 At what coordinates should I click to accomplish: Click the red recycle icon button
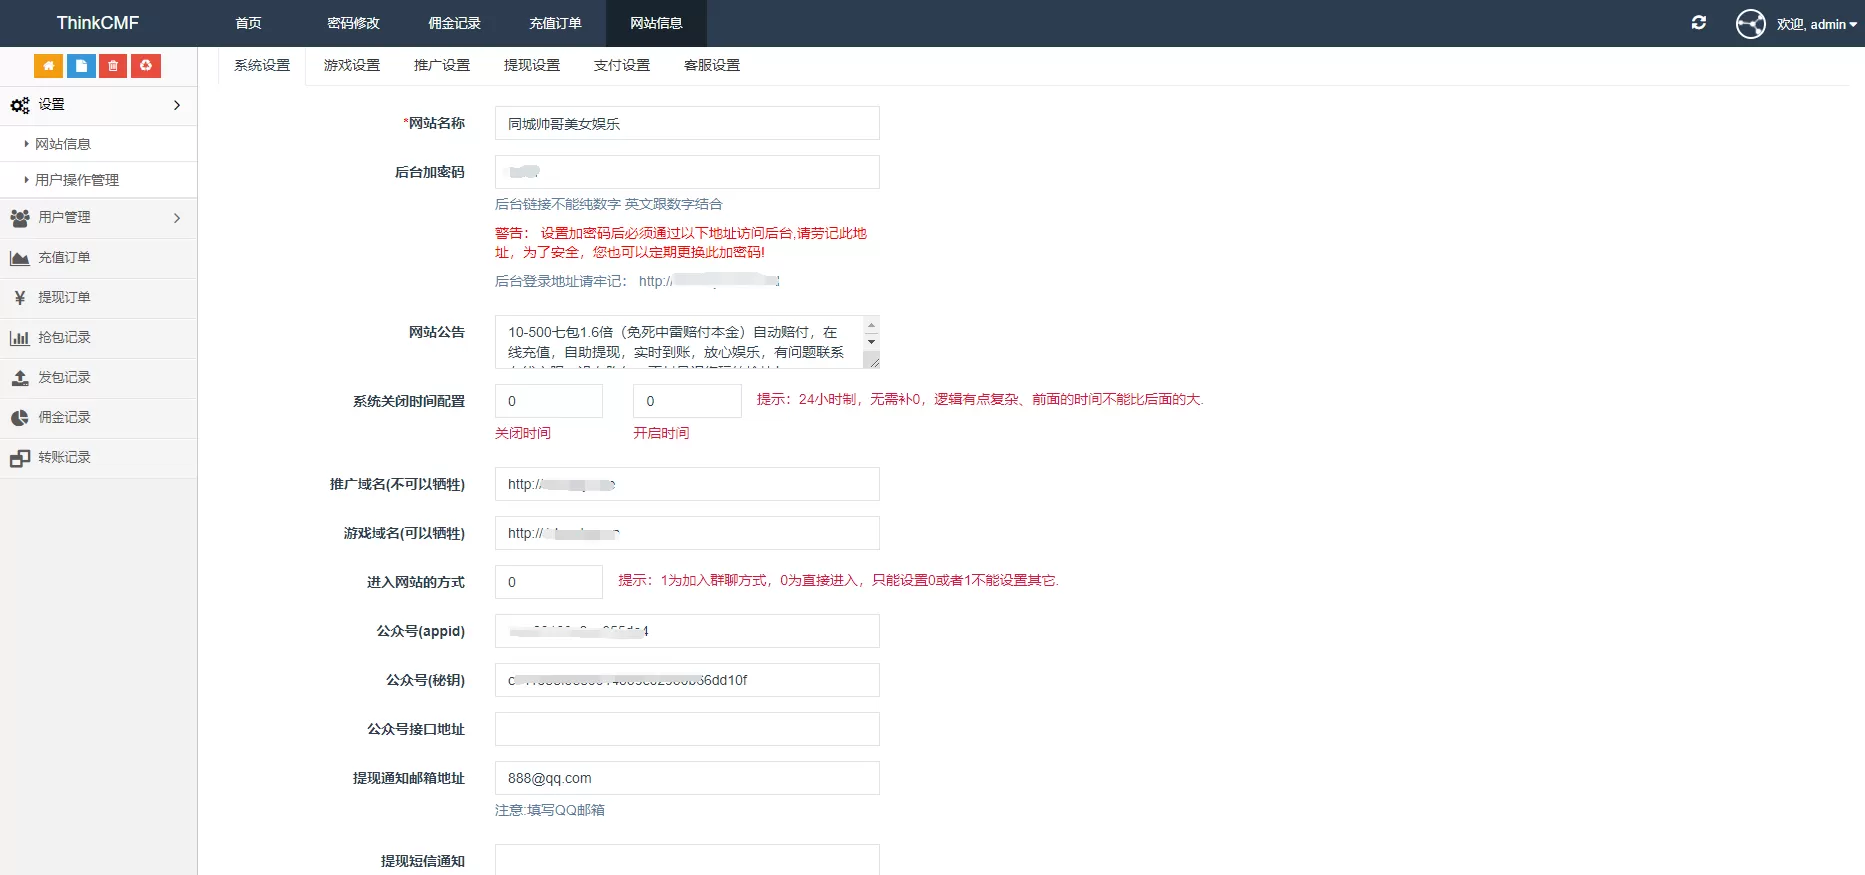[x=146, y=66]
